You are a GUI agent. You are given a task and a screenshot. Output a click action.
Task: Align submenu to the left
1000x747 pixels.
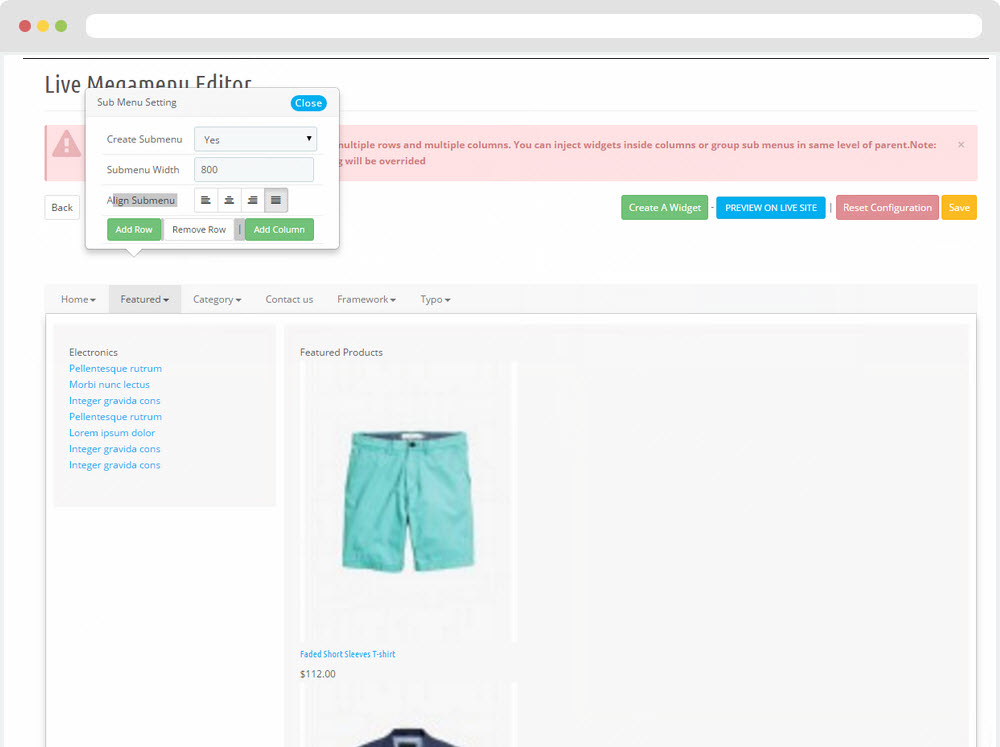[x=205, y=200]
